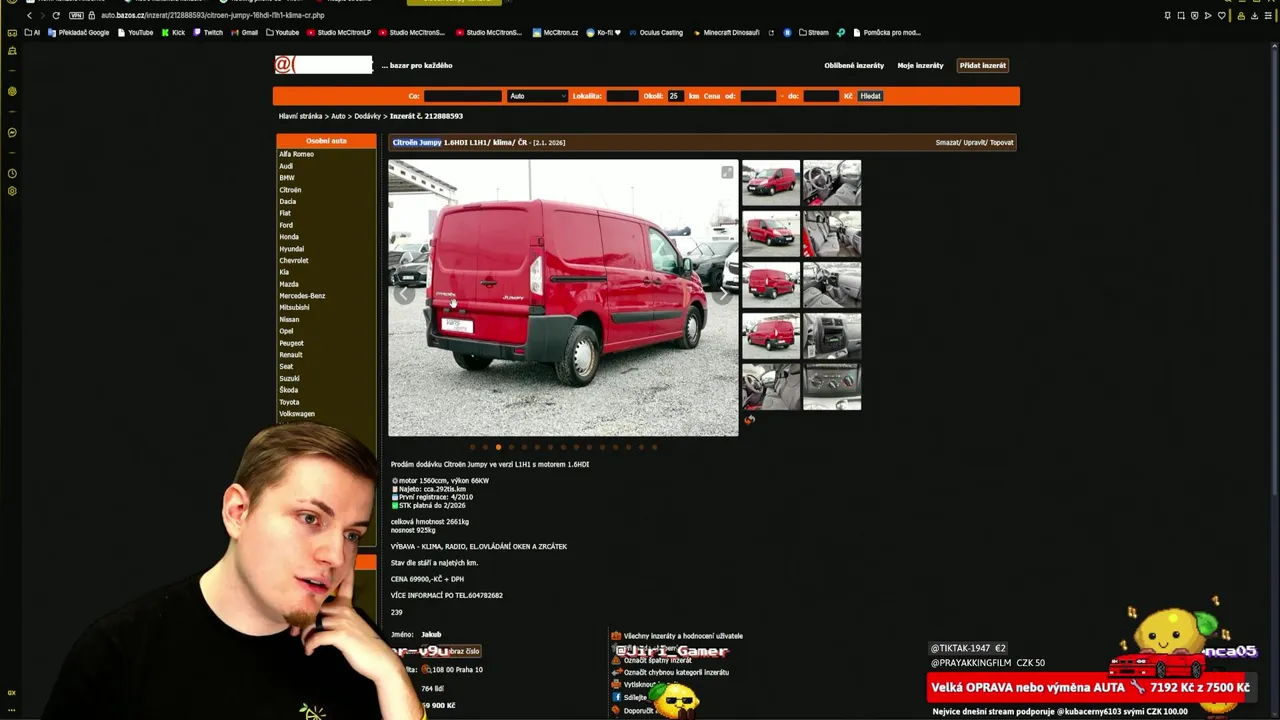This screenshot has width=1280, height=720.
Task: Select Mercedes-Benz in the brand list
Action: point(302,296)
